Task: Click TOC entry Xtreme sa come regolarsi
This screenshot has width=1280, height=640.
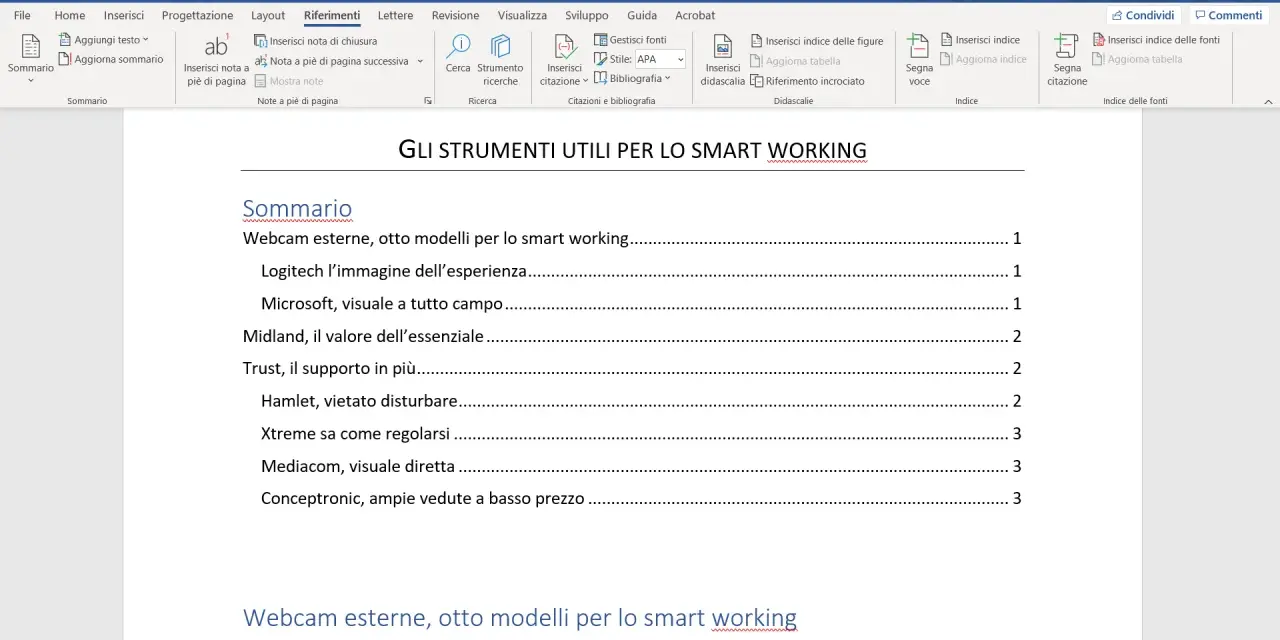Action: (641, 433)
